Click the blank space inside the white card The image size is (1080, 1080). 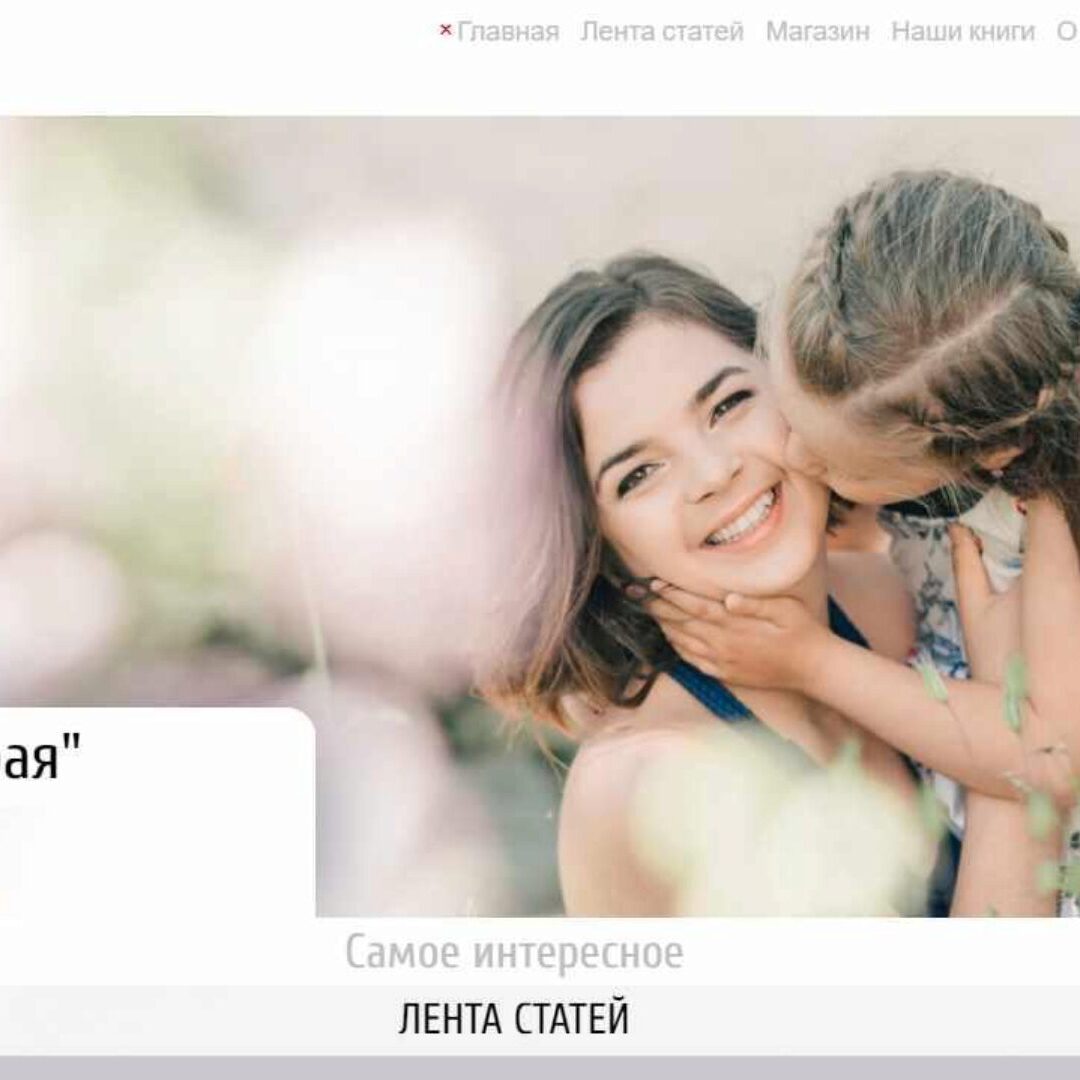158,854
